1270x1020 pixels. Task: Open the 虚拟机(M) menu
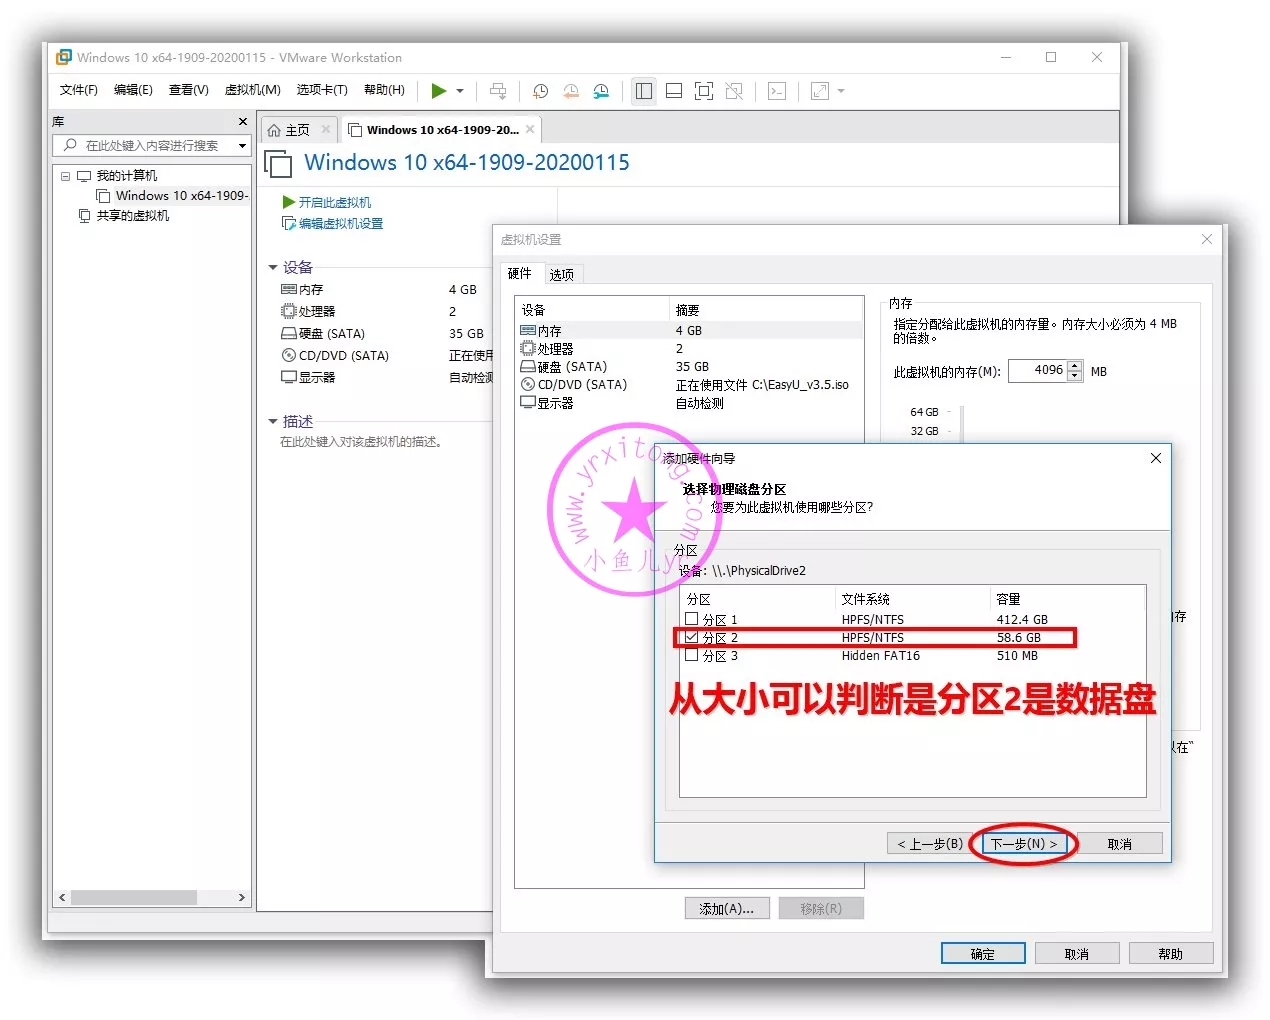pos(252,90)
